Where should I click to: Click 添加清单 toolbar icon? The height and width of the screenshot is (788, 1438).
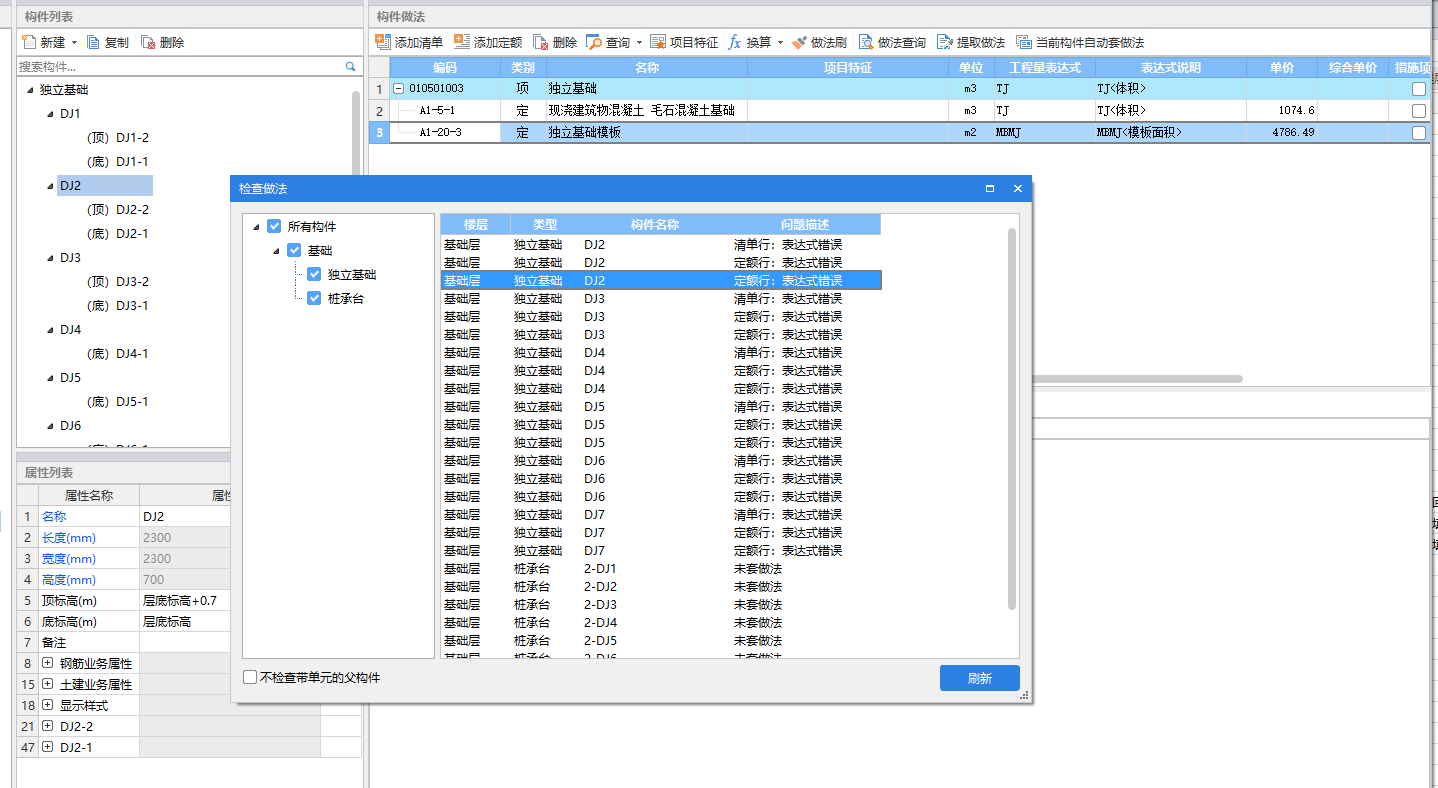pos(383,42)
